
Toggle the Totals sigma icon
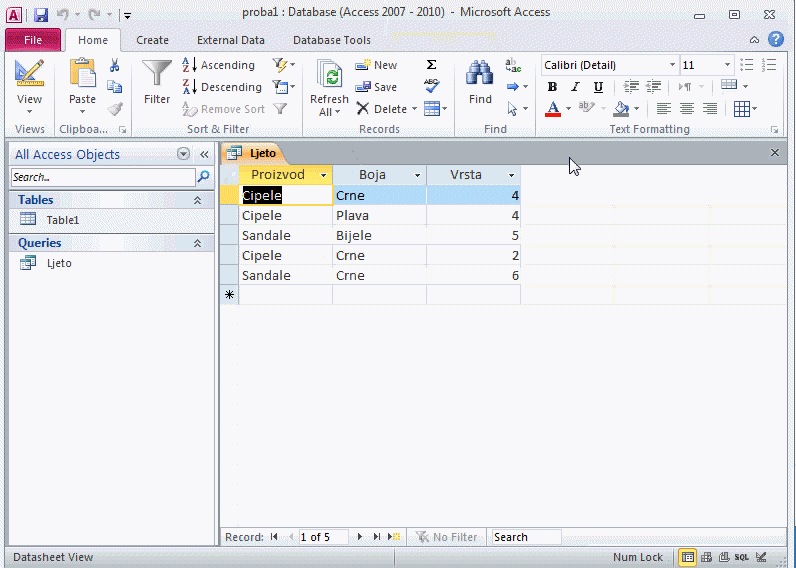tap(431, 65)
